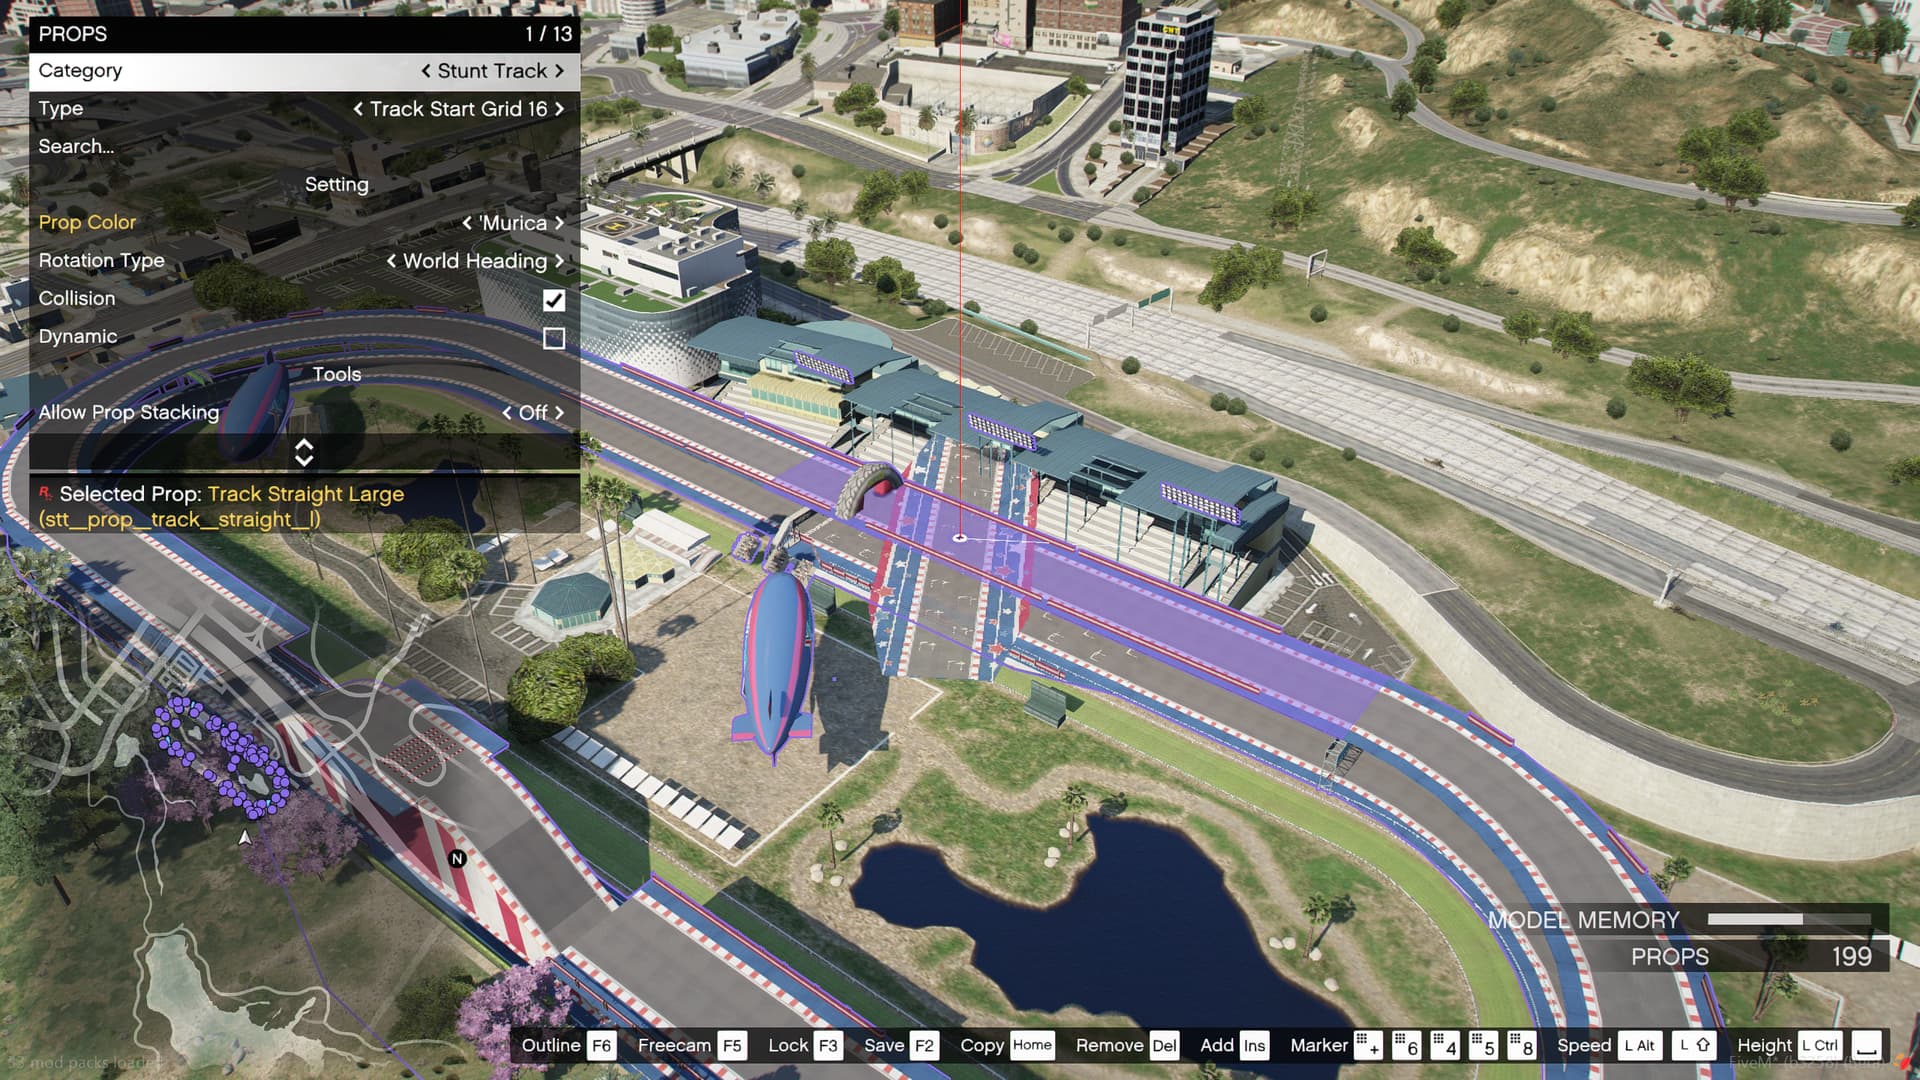
Task: Click the Marker label in bottom bar
Action: tap(1319, 1045)
